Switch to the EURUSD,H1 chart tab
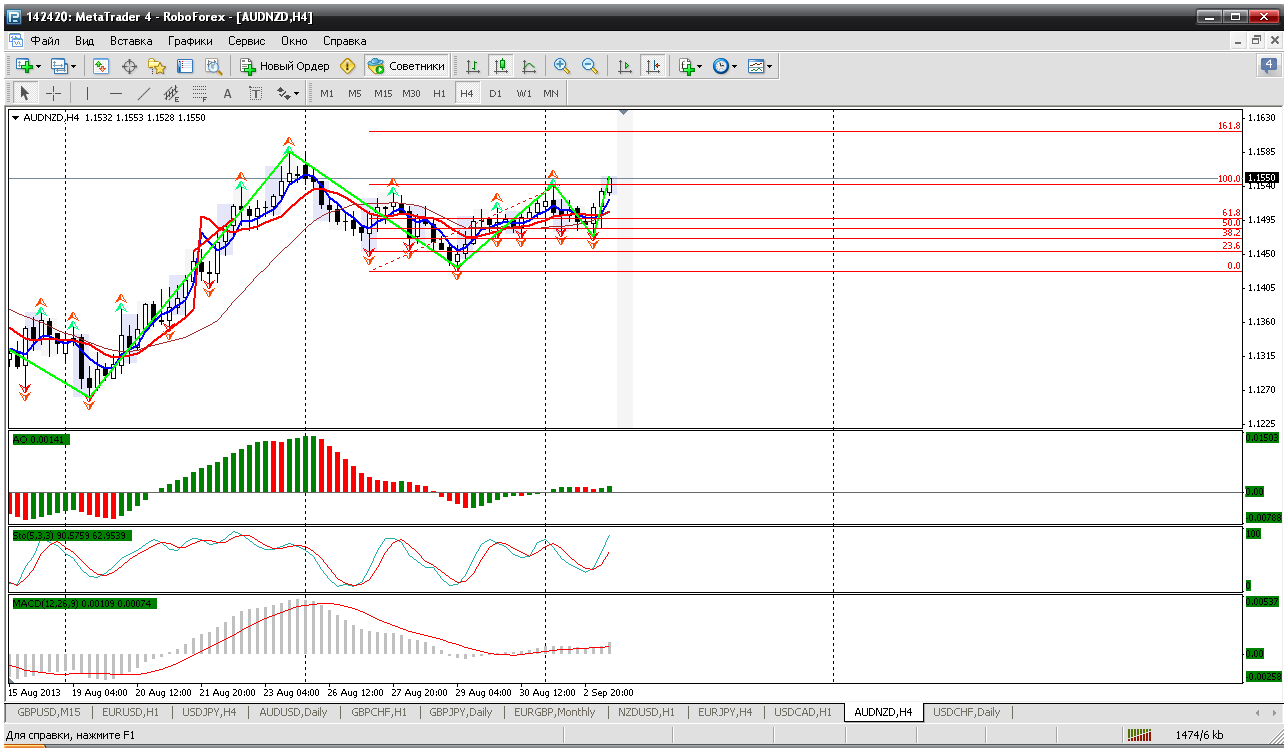 131,712
